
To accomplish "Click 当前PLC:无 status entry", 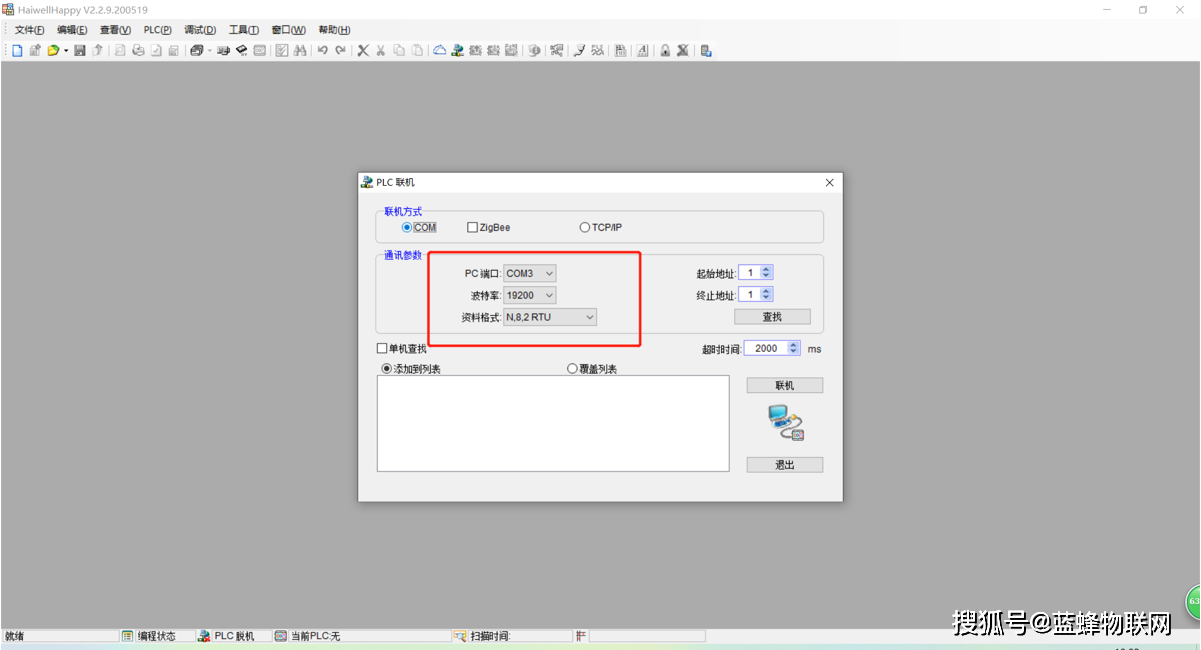I will (x=316, y=636).
